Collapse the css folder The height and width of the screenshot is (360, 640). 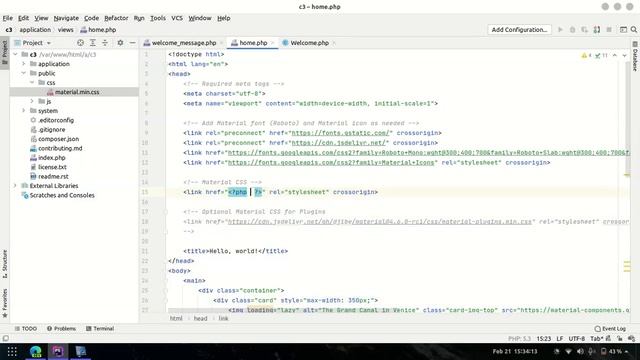(x=32, y=82)
